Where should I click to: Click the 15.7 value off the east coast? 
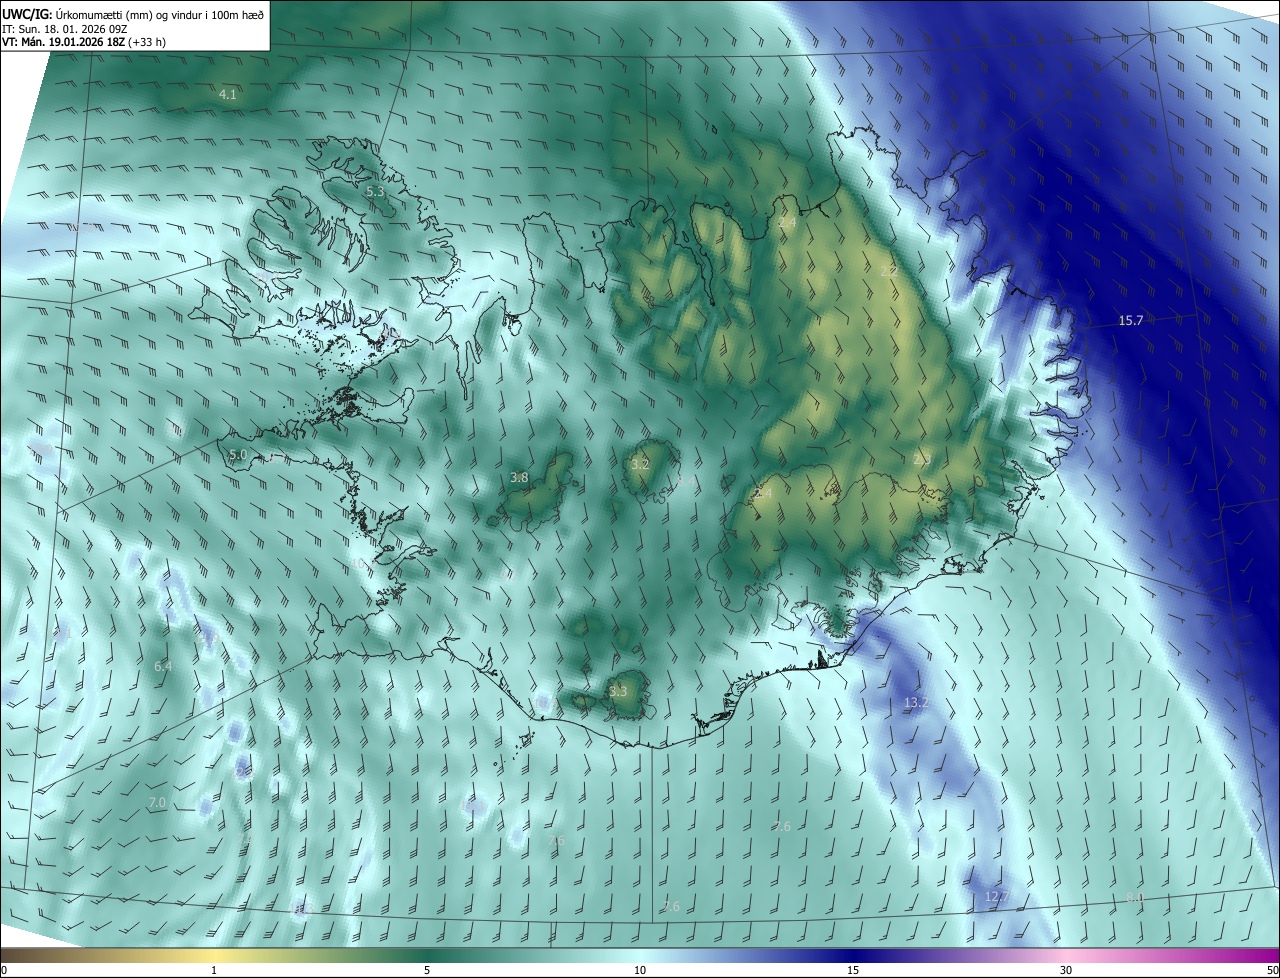[1130, 320]
